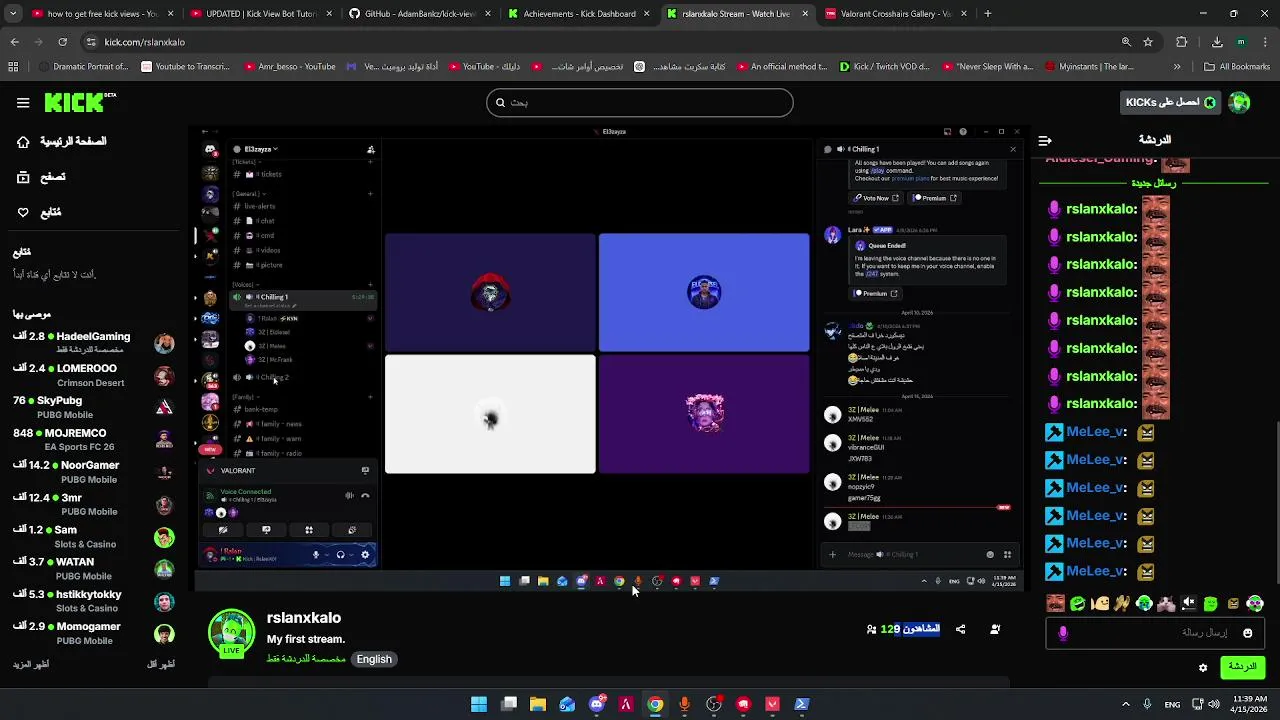Click the green Chat send button

click(x=1242, y=667)
